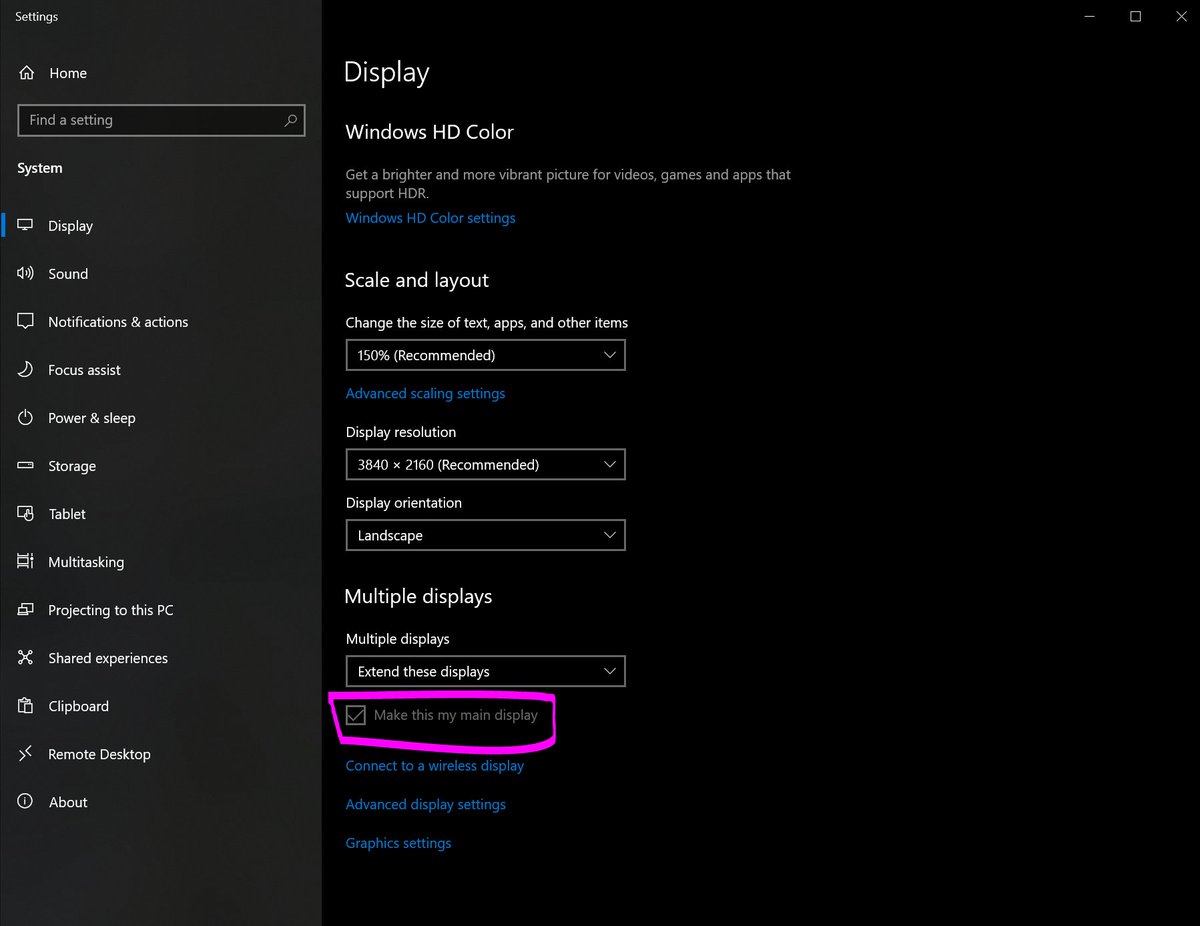This screenshot has width=1200, height=926.
Task: Click the Storage drive icon
Action: [x=26, y=466]
